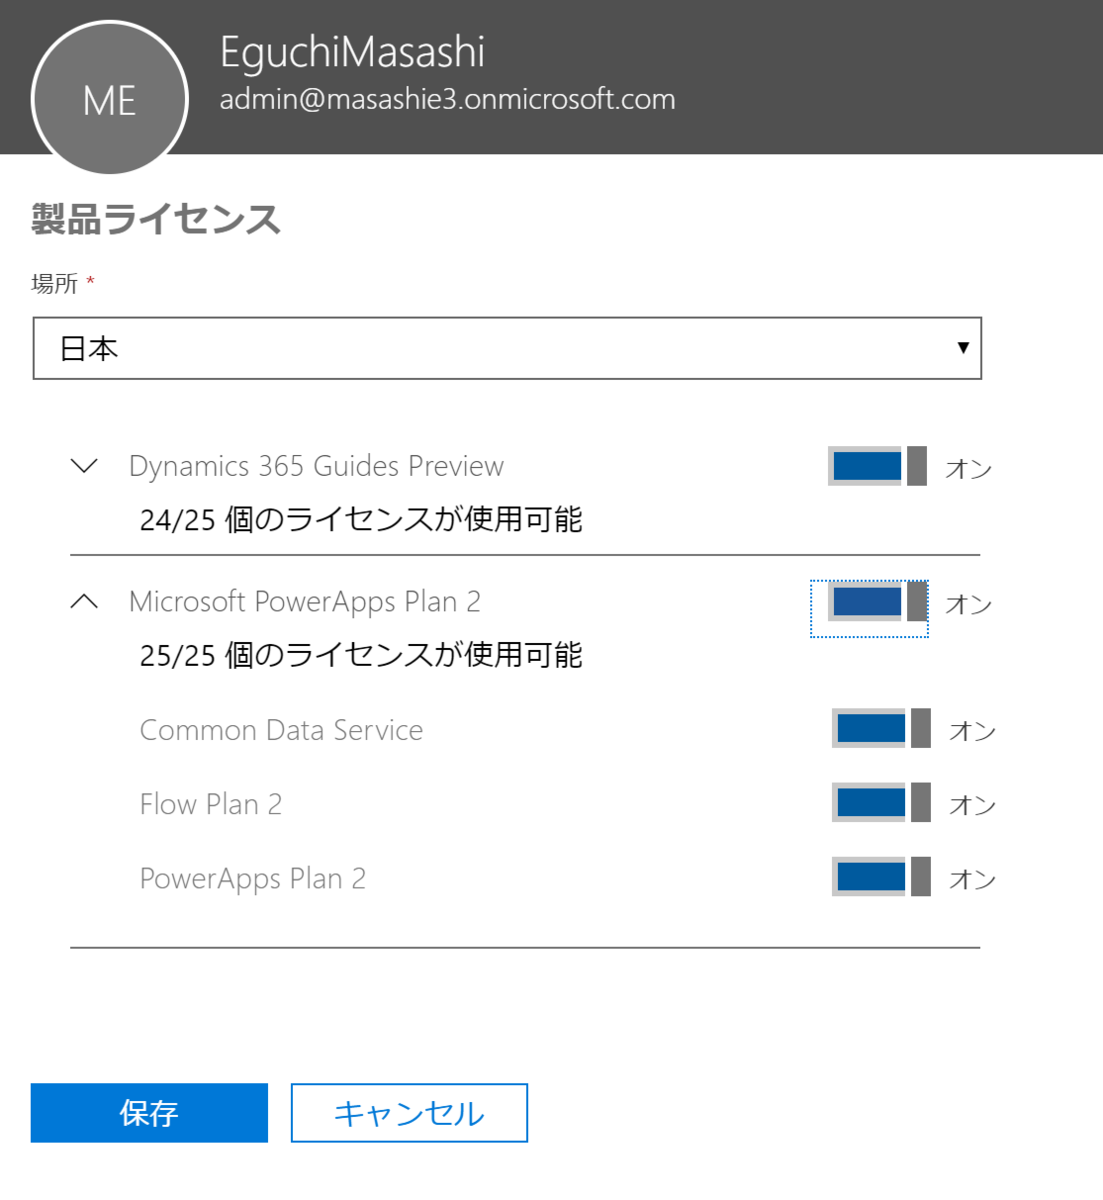Click the Dynamics 365 Guides Preview label
1103x1200 pixels.
click(x=316, y=465)
